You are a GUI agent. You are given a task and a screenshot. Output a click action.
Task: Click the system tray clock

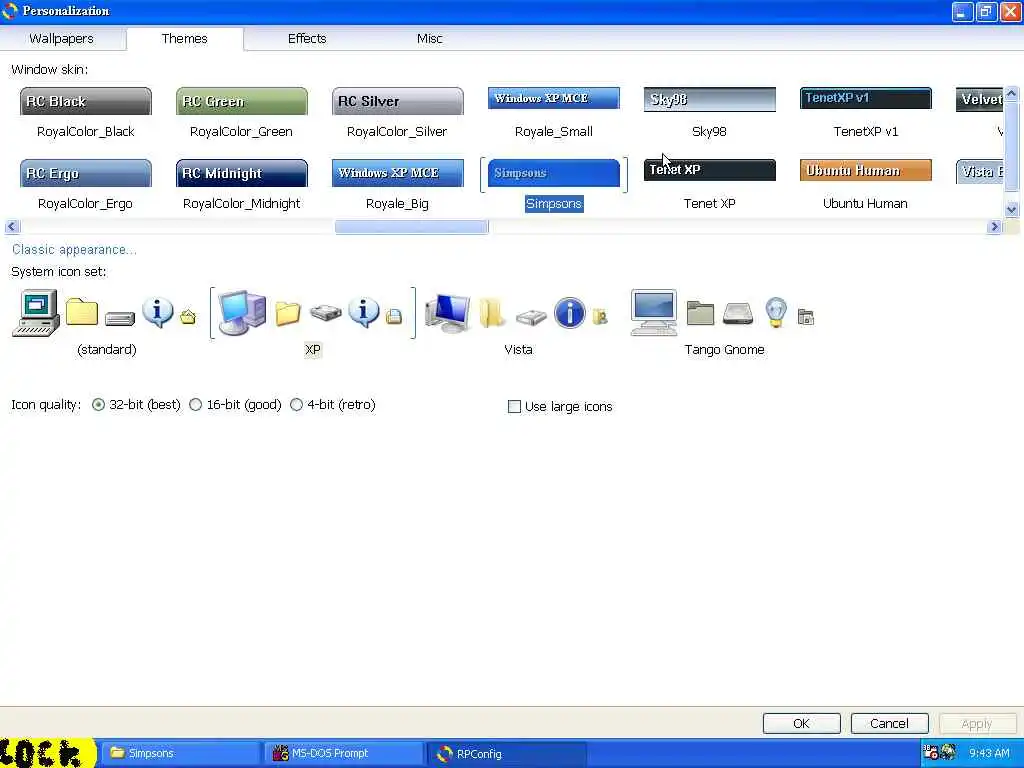989,754
